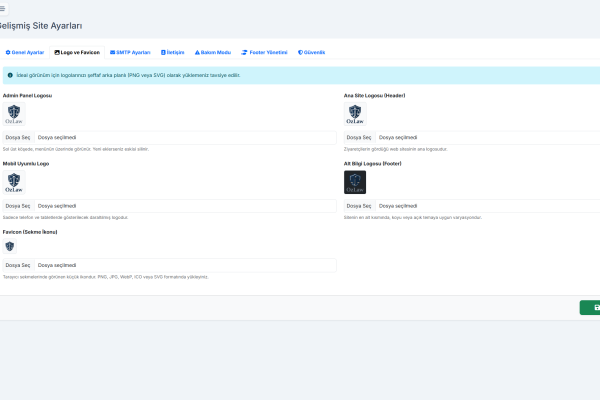Select the Mobil Uyumlu Logo preview image

[x=14, y=182]
